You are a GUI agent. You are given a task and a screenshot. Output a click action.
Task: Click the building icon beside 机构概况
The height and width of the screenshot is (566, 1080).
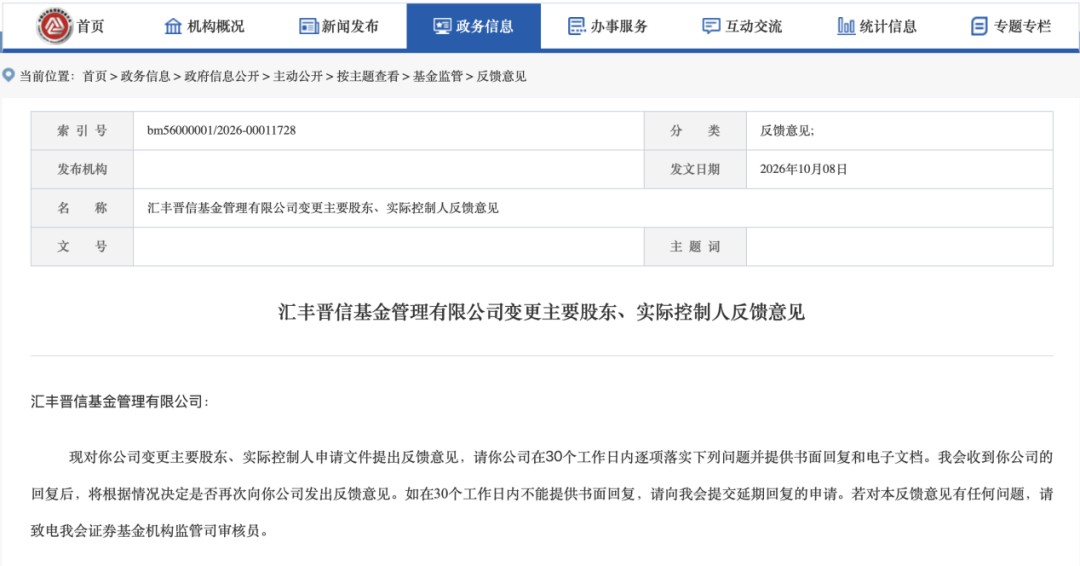point(173,26)
